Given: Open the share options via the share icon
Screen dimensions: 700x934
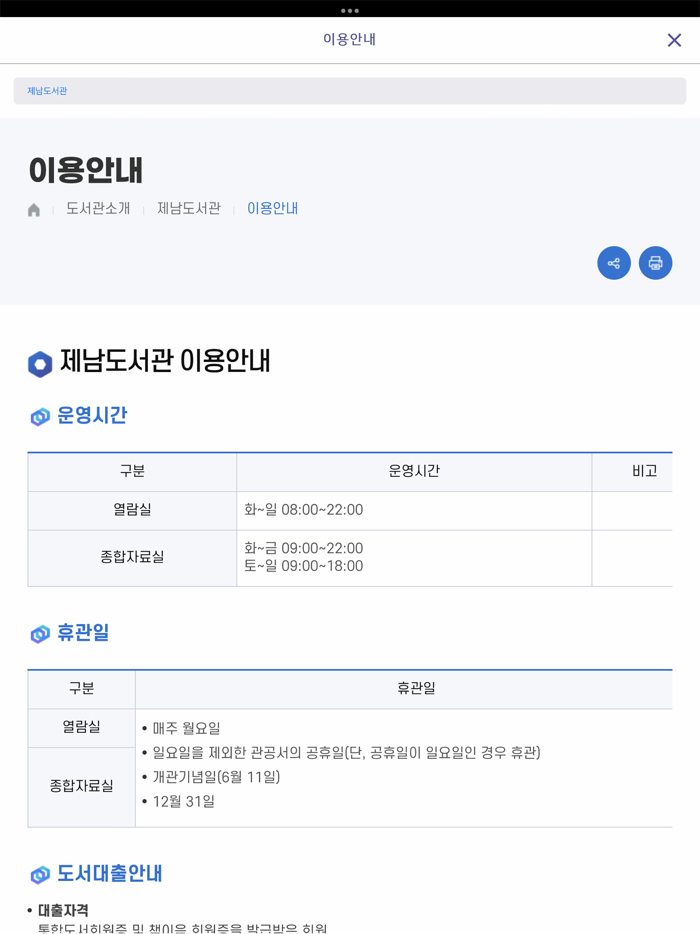Looking at the screenshot, I should pos(614,263).
